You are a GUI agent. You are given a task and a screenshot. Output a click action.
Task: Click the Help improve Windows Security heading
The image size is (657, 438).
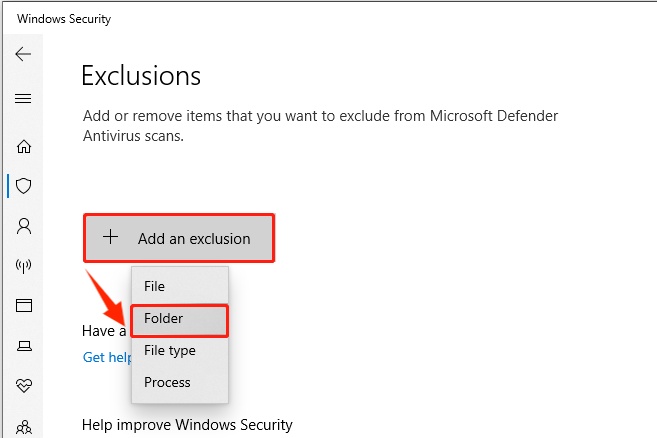187,426
